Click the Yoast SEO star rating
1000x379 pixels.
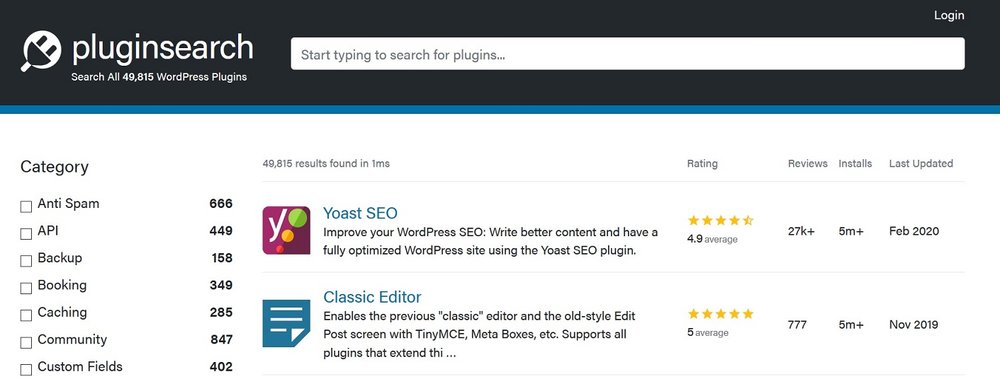(721, 221)
